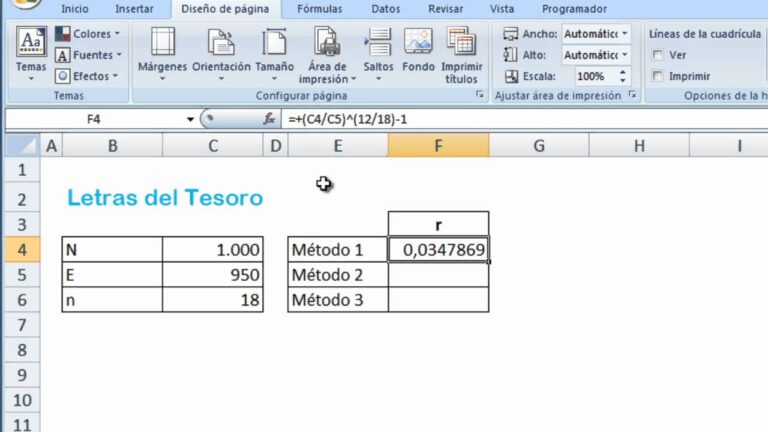Open the Name Box dropdown arrow
This screenshot has height=432, width=768.
(x=190, y=119)
